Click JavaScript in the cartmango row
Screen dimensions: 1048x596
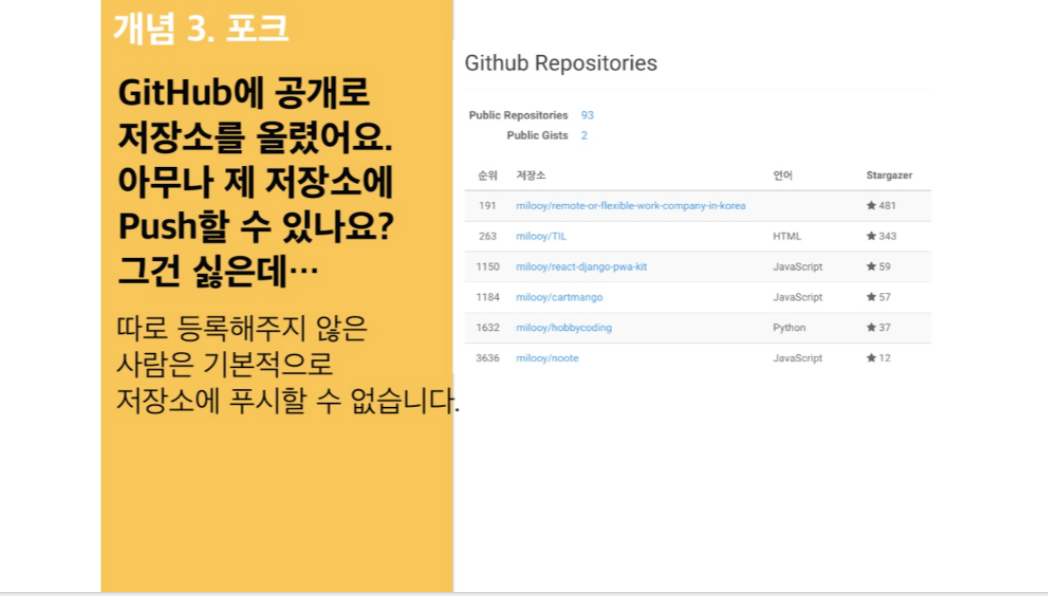797,297
